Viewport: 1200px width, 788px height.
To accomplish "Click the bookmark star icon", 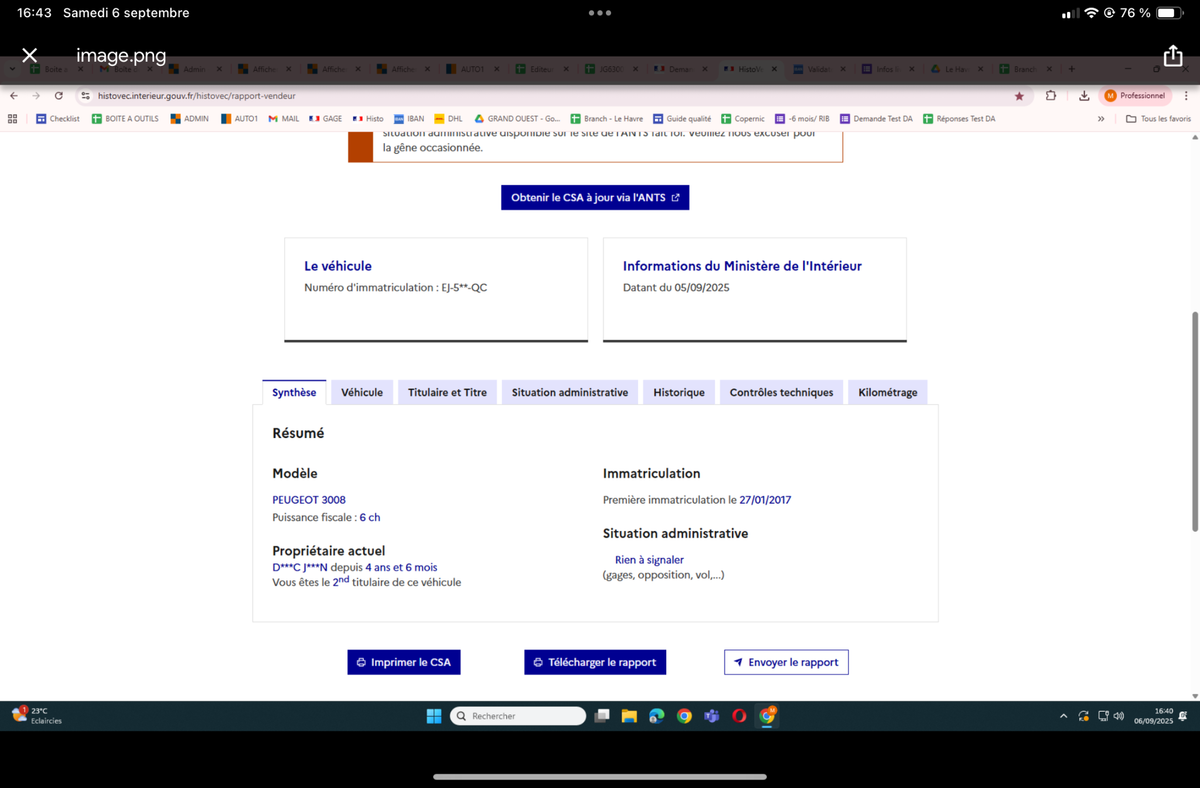I will pyautogui.click(x=1019, y=96).
